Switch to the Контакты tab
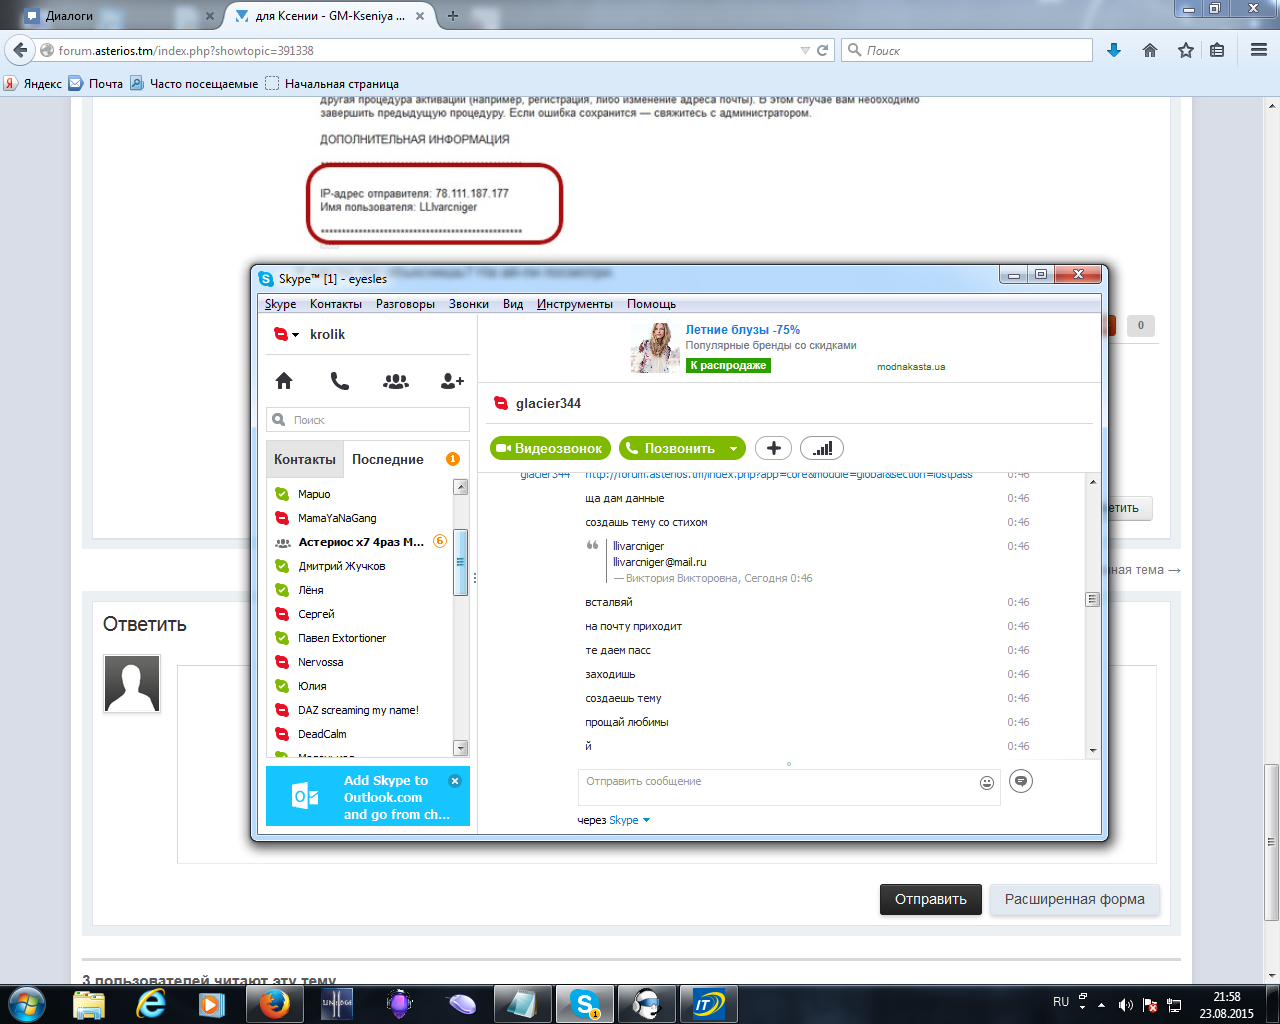This screenshot has width=1280, height=1024. pyautogui.click(x=305, y=459)
